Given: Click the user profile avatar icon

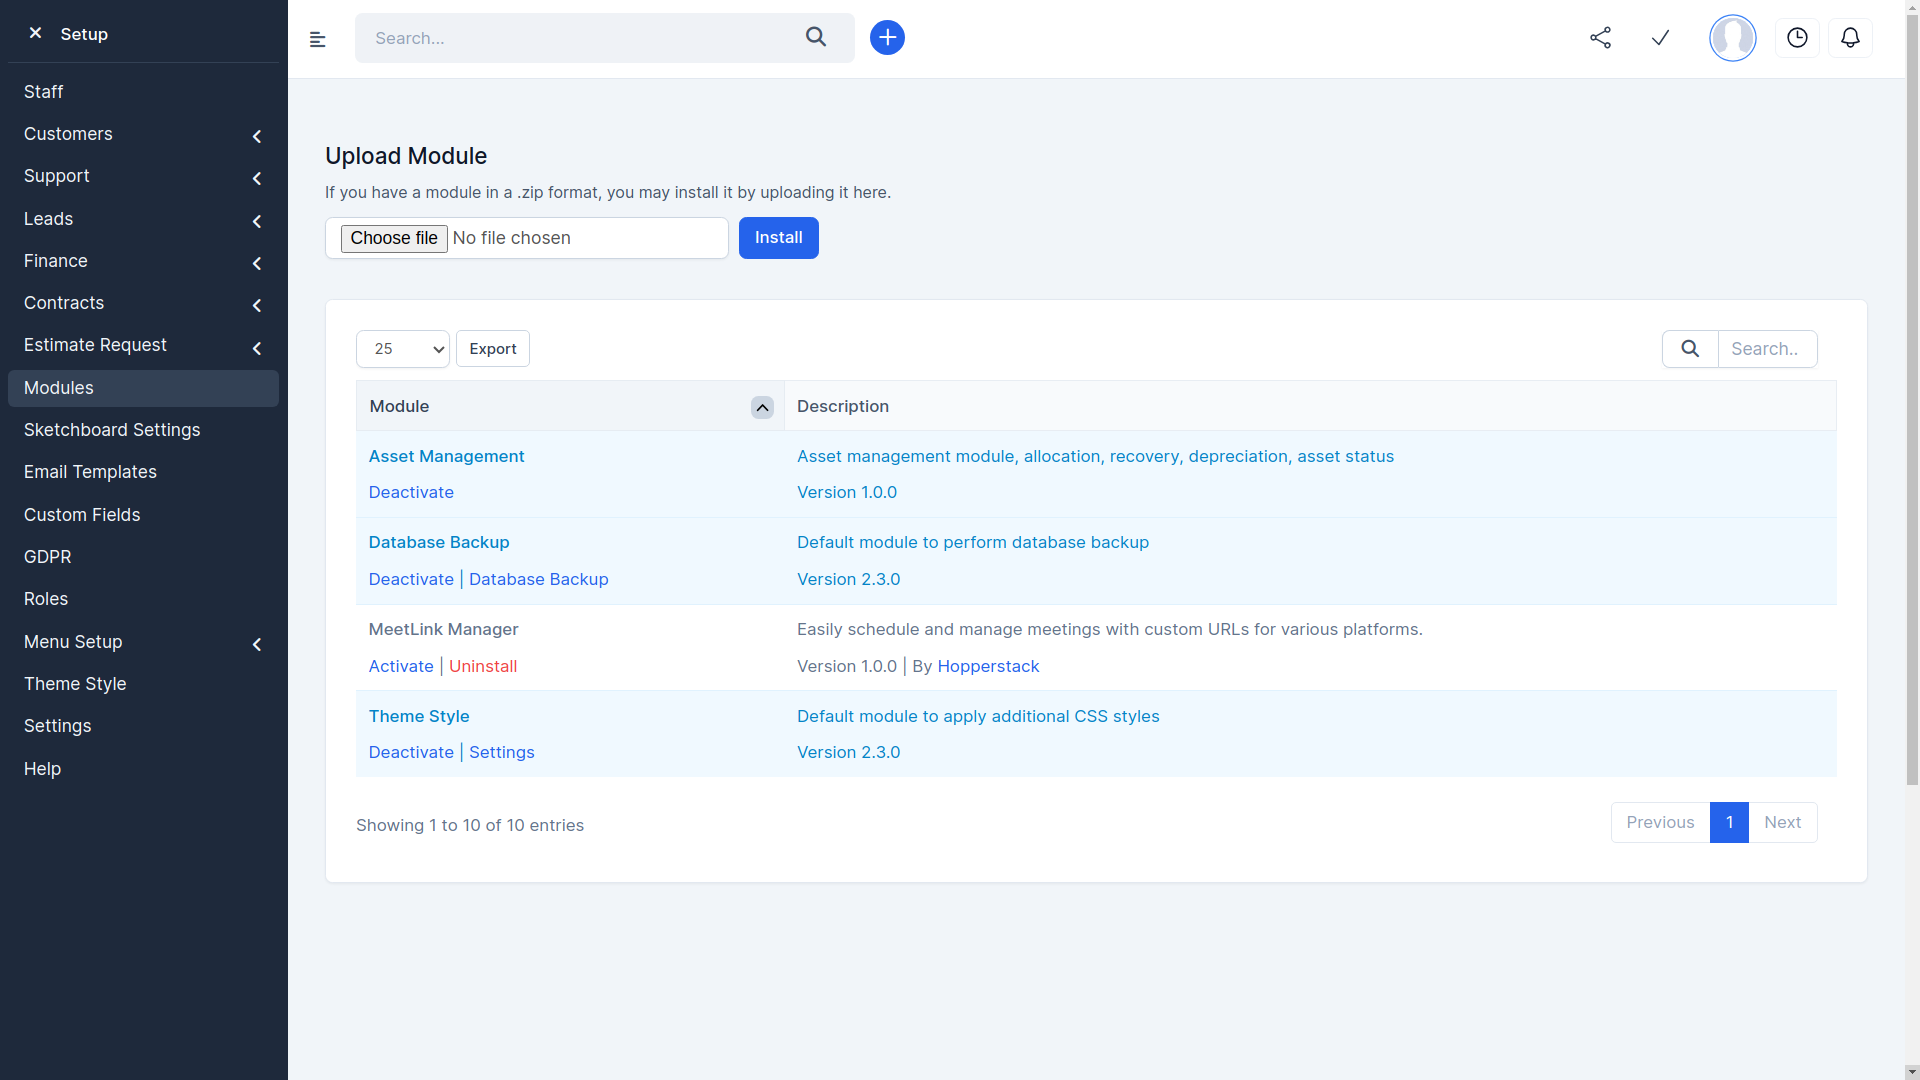Looking at the screenshot, I should [x=1731, y=37].
